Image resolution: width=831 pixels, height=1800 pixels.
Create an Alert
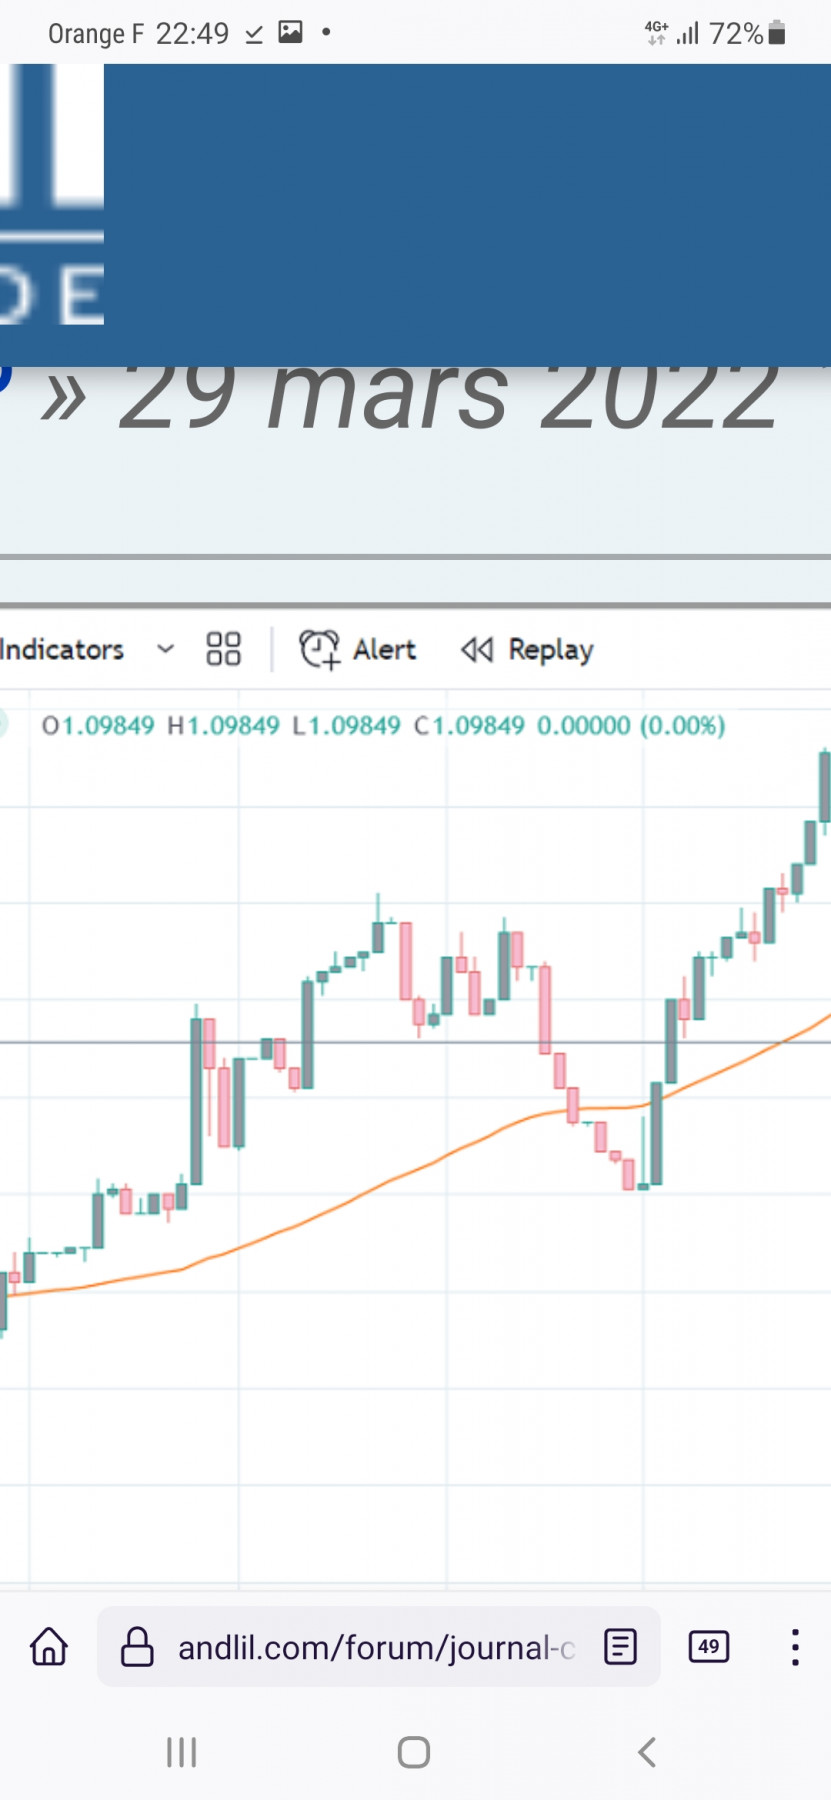point(358,649)
